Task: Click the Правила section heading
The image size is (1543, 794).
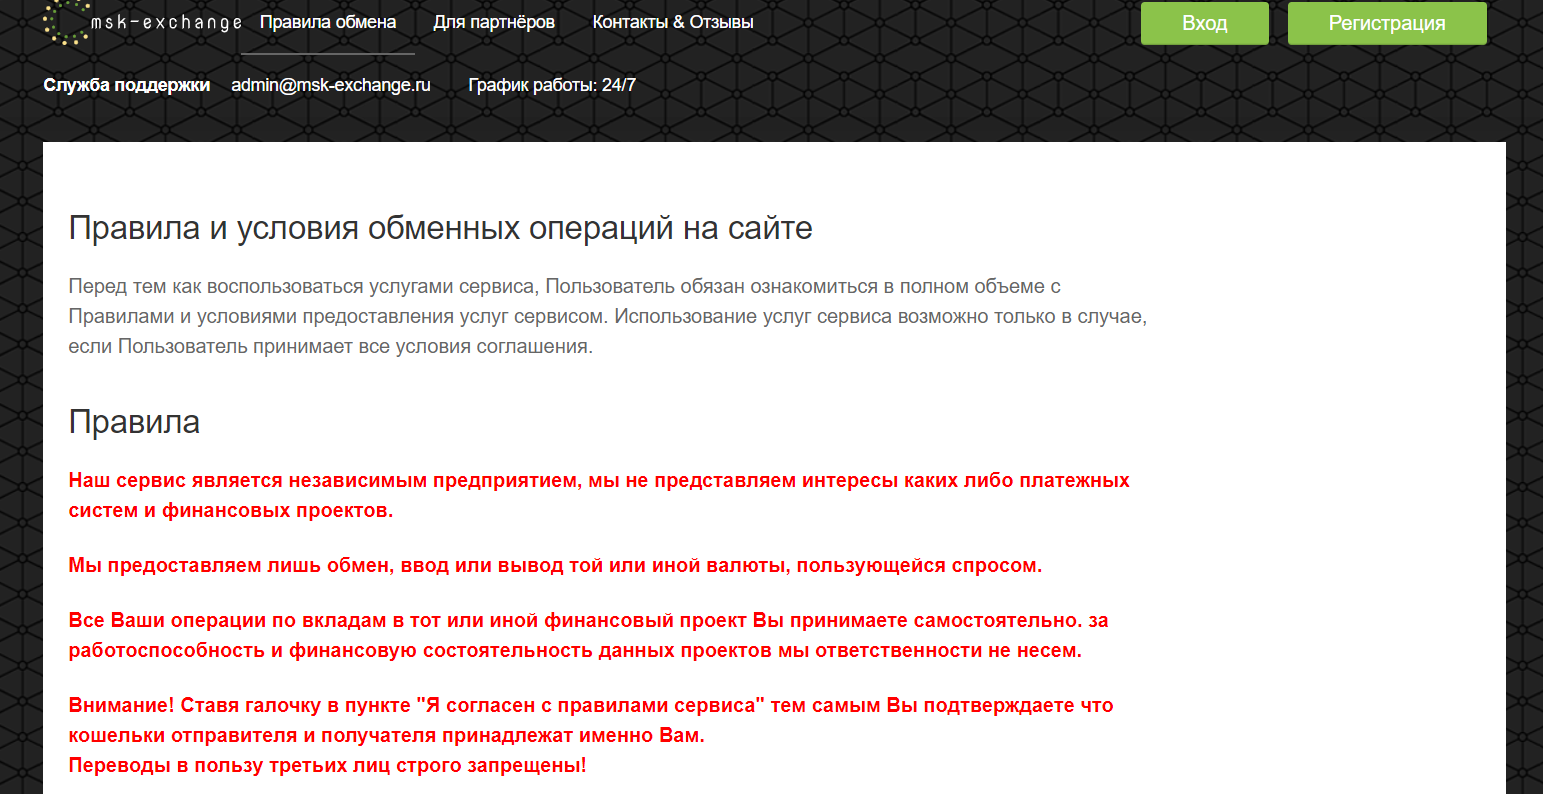Action: 134,422
